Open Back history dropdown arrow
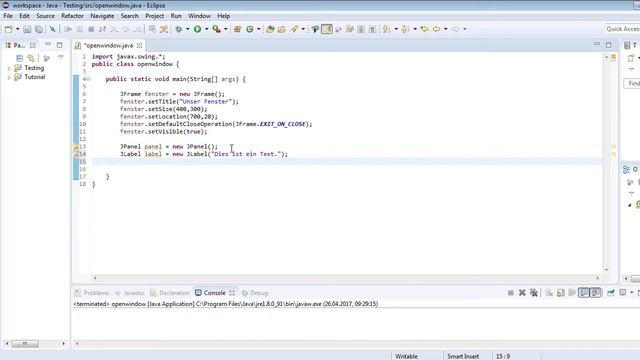This screenshot has height=360, width=640. click(446, 29)
